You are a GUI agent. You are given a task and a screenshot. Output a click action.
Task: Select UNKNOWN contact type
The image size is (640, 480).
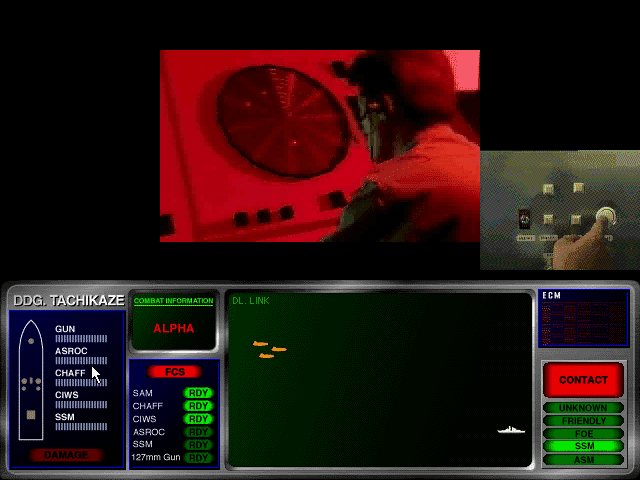tap(584, 408)
